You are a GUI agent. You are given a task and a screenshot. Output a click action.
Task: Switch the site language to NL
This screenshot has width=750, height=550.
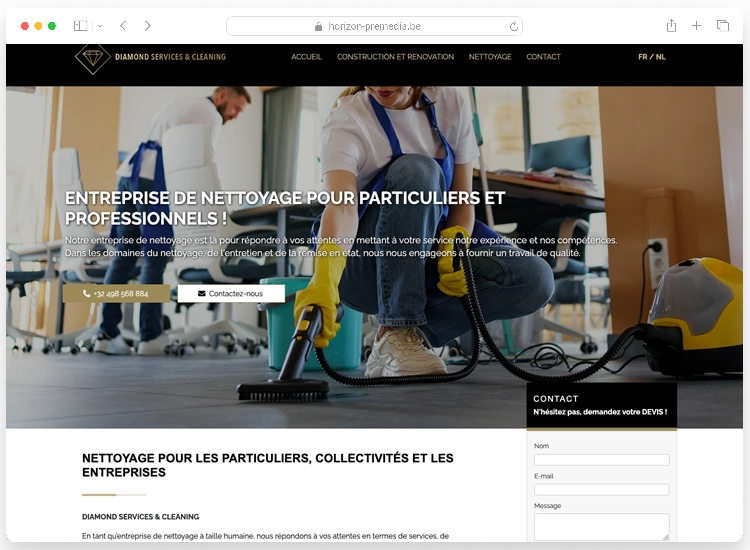coord(661,57)
